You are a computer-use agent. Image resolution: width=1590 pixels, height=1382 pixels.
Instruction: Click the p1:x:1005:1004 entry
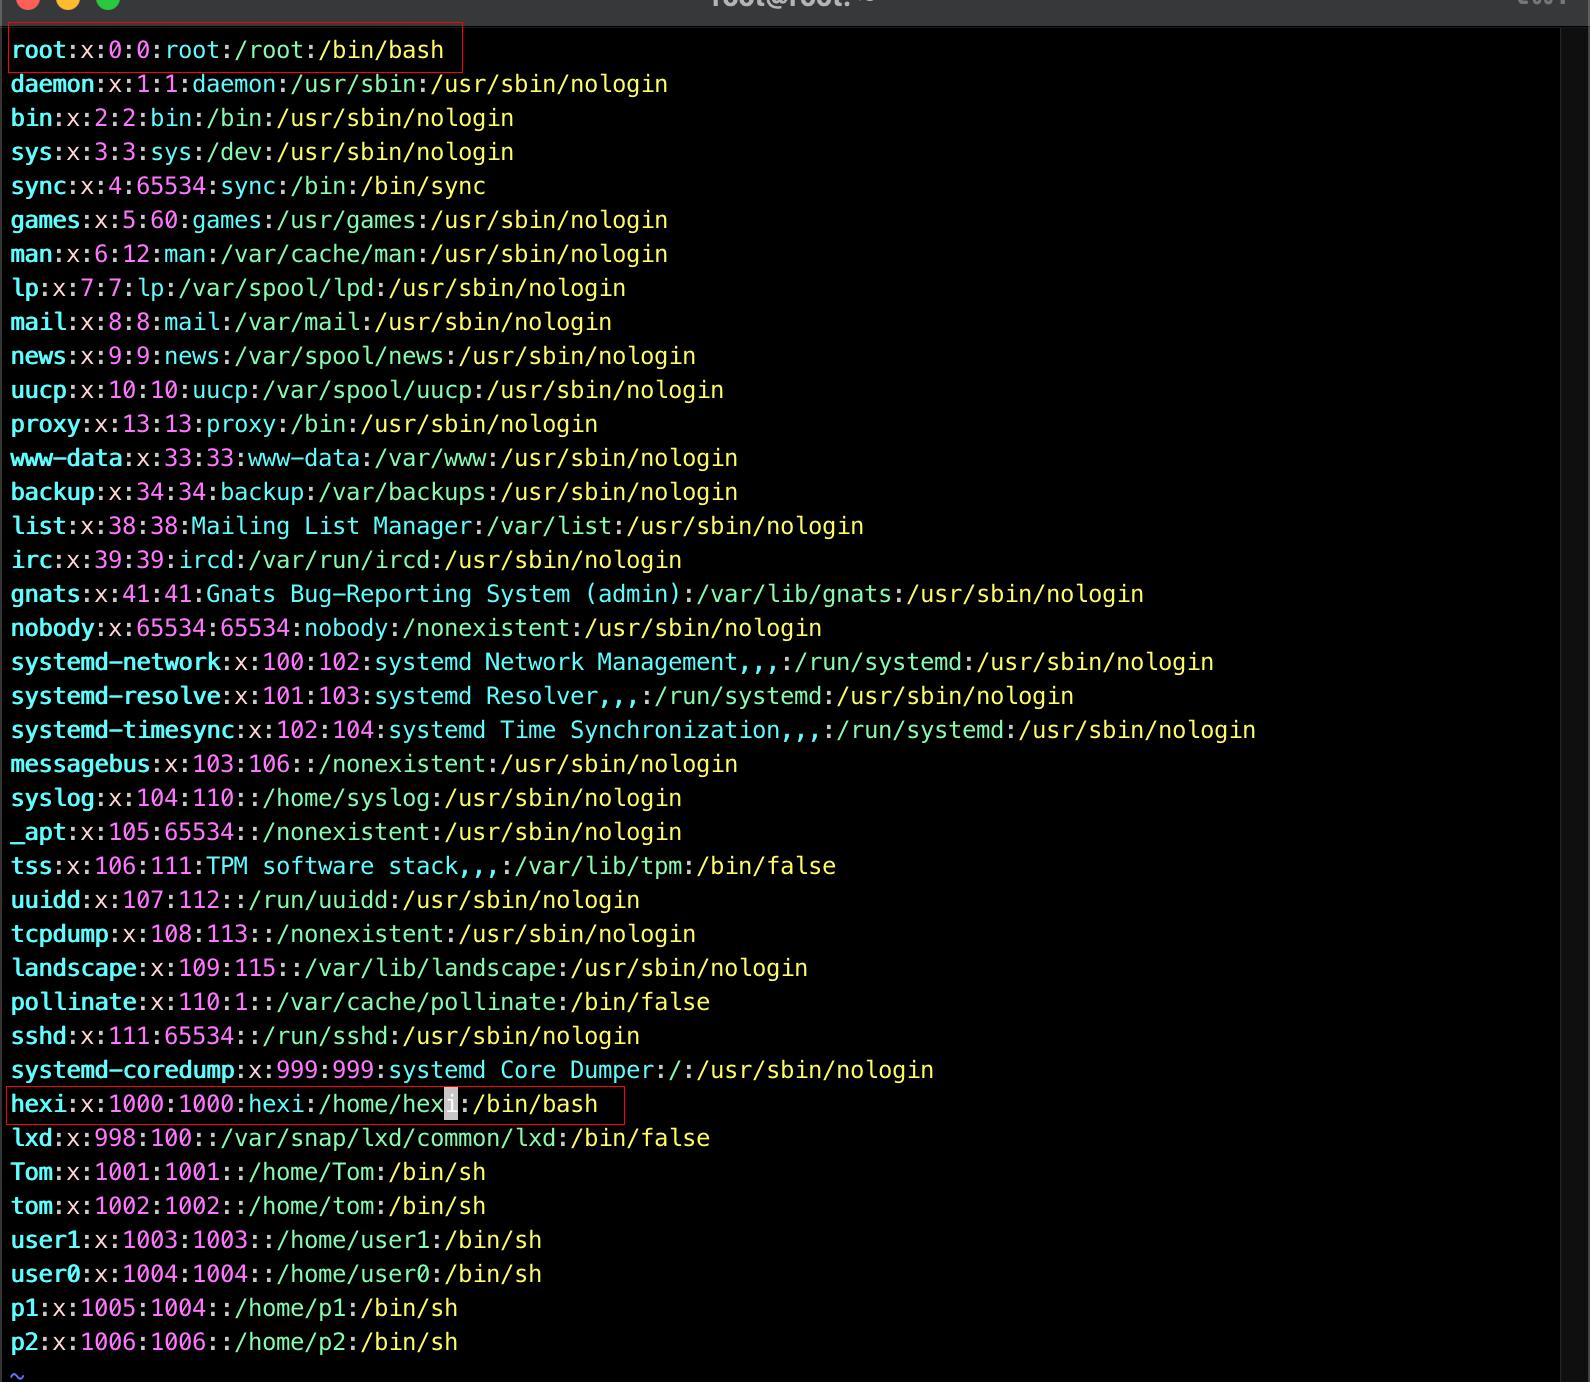pos(234,1308)
